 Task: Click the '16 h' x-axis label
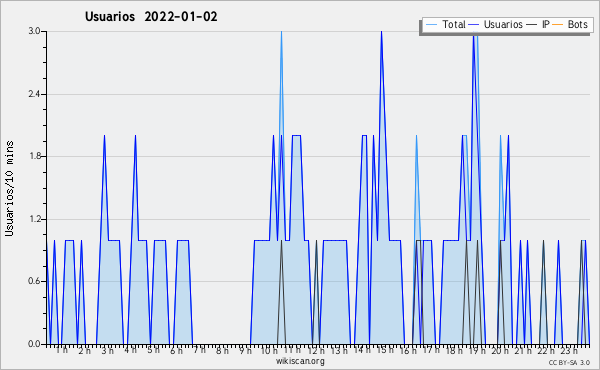[408, 350]
